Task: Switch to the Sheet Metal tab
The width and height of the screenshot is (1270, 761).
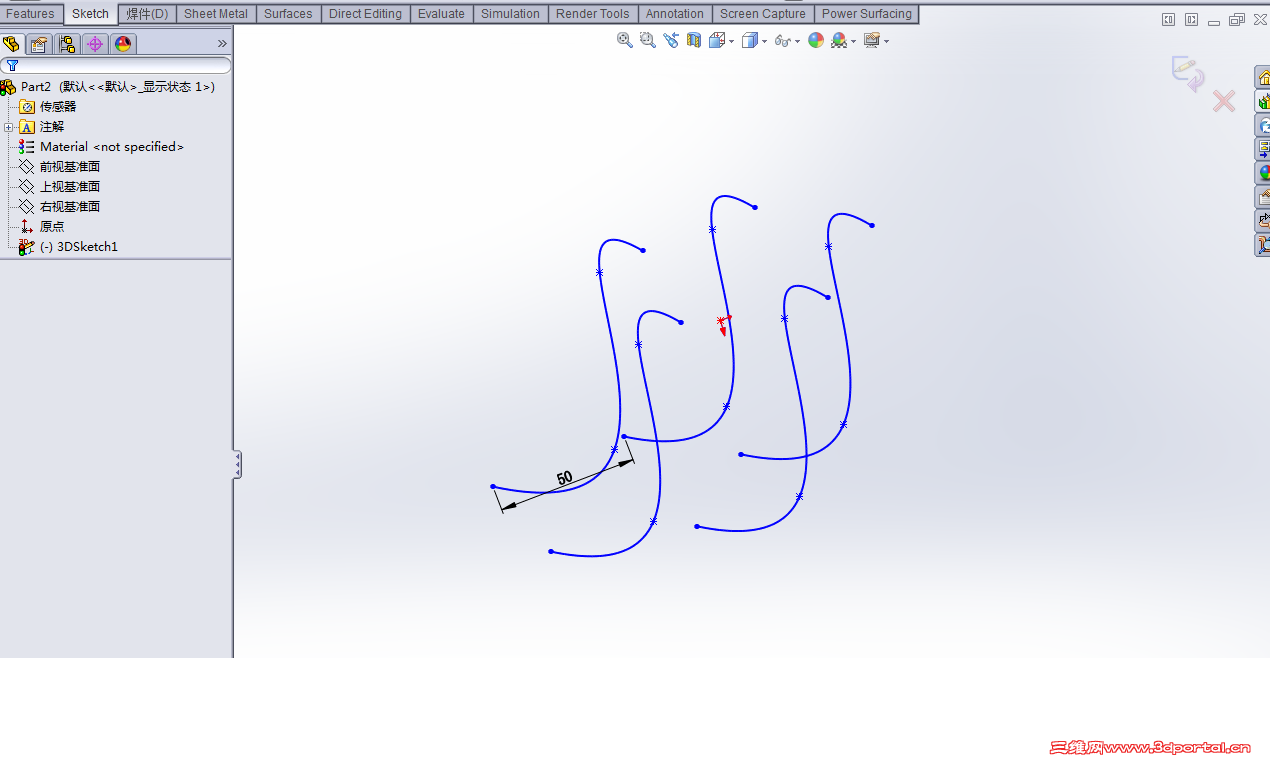Action: (x=216, y=14)
